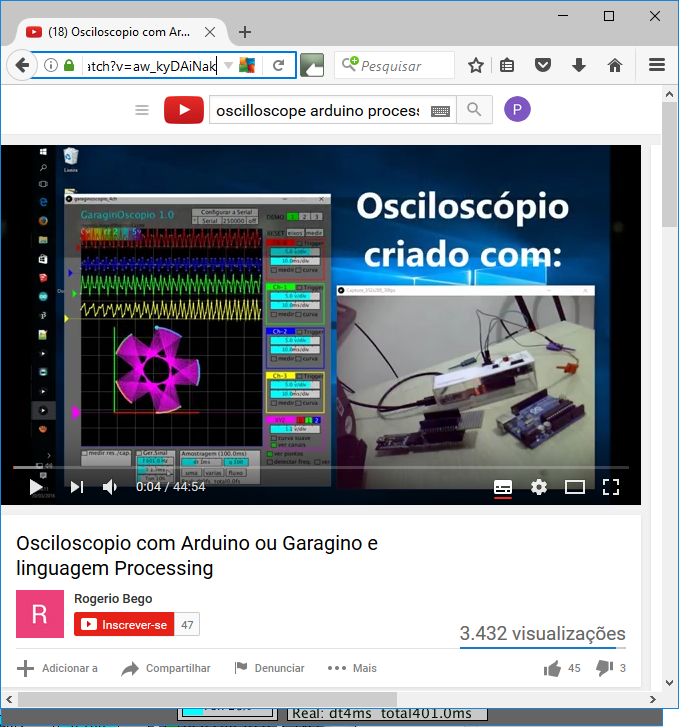Open the purple P account avatar
Screen dimensions: 679x727
tap(517, 109)
